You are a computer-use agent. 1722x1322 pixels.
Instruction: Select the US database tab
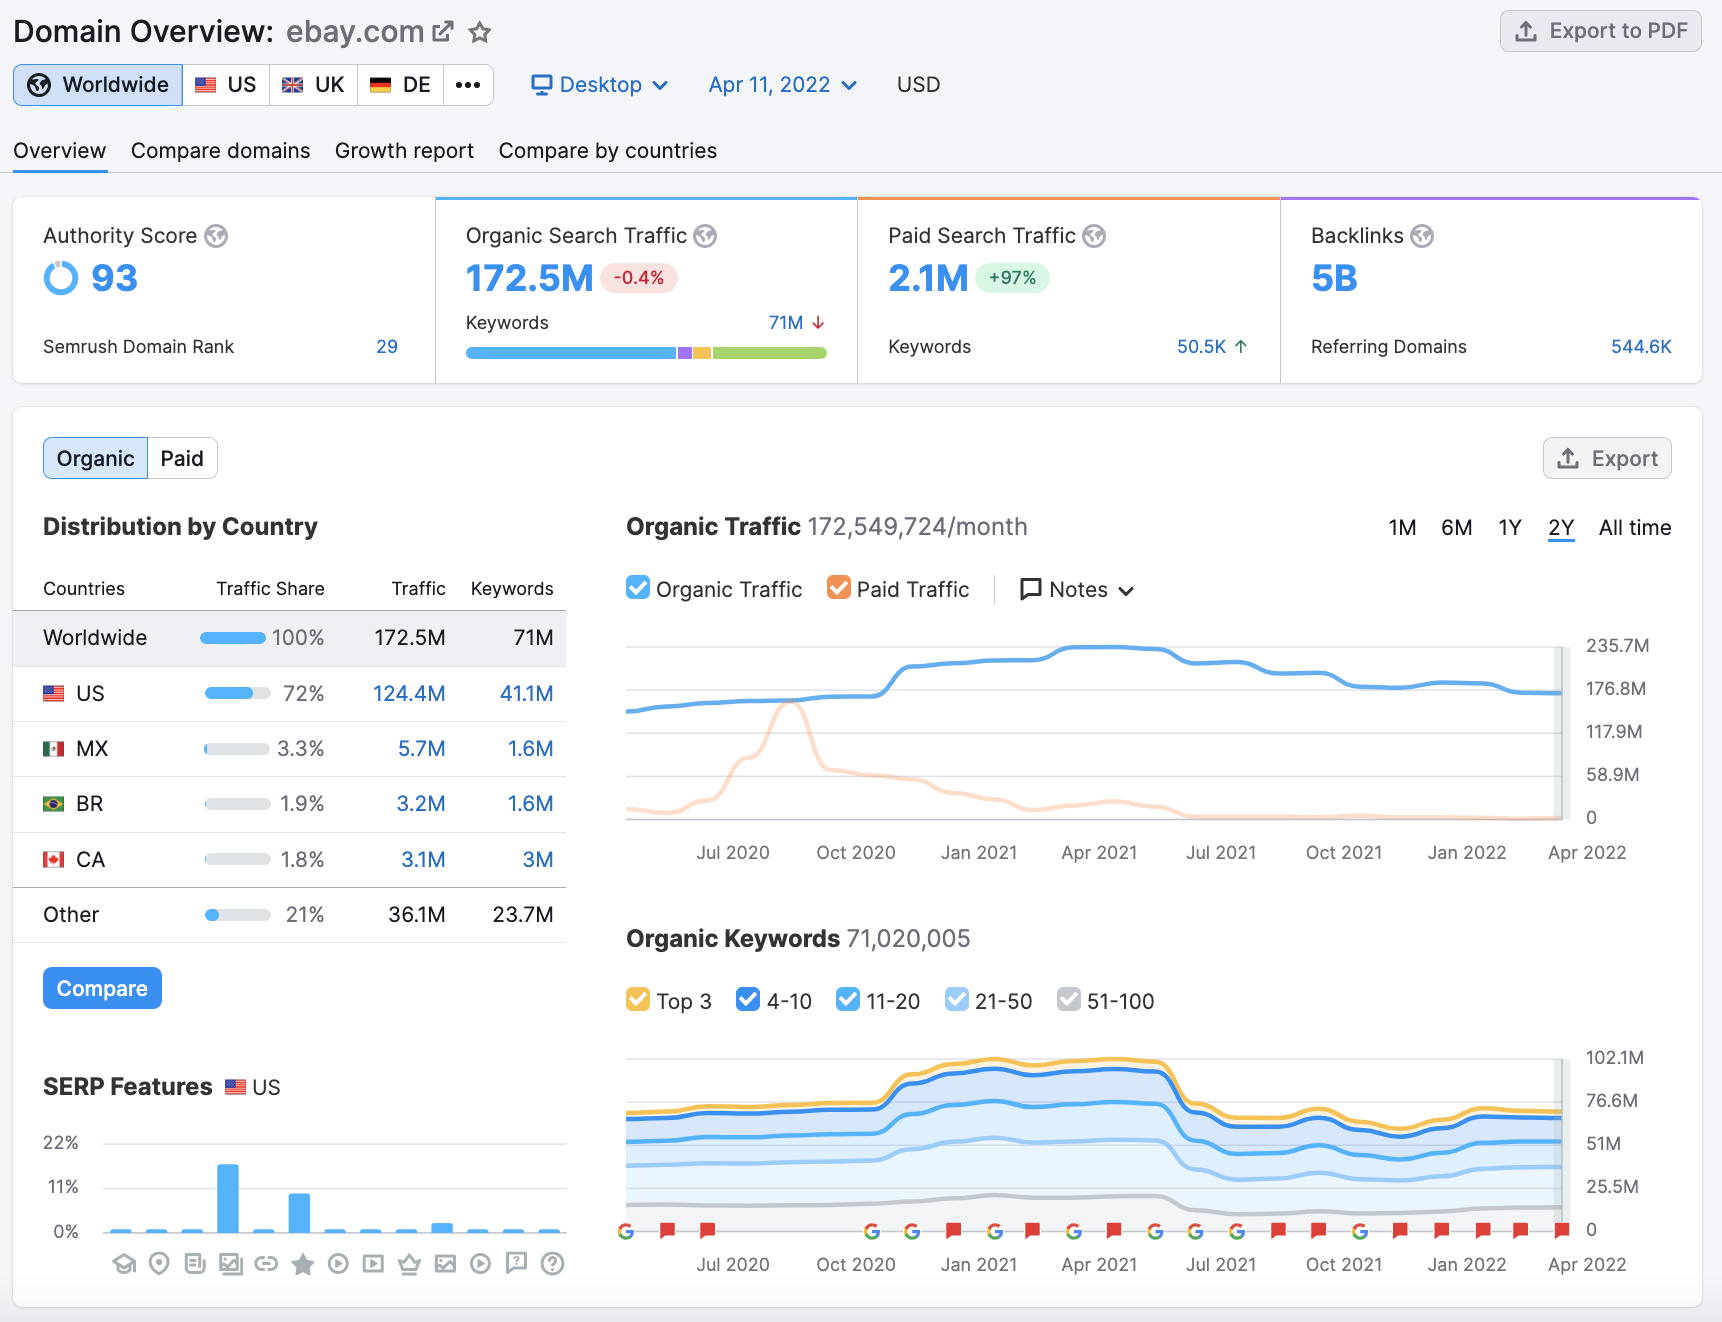click(x=226, y=85)
